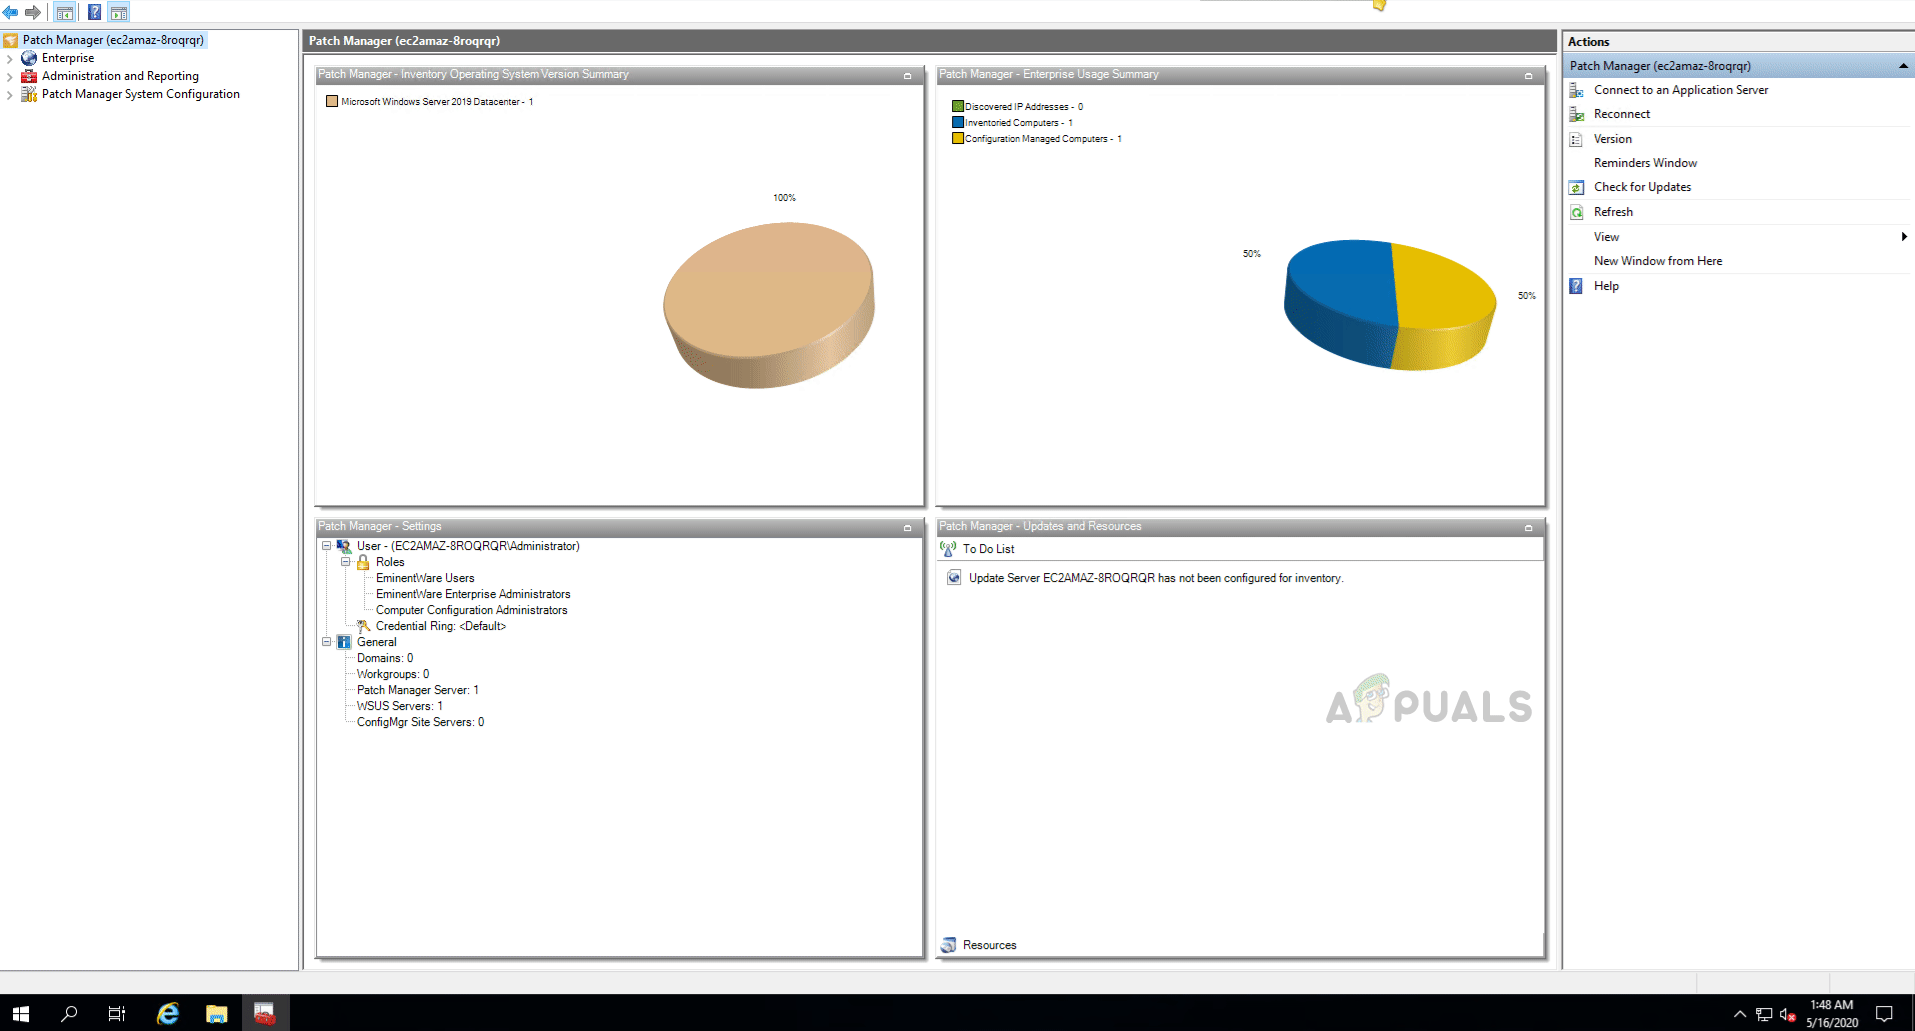Click the Windows Server 2019 Datacenter legend swatch
1915x1031 pixels.
[332, 101]
